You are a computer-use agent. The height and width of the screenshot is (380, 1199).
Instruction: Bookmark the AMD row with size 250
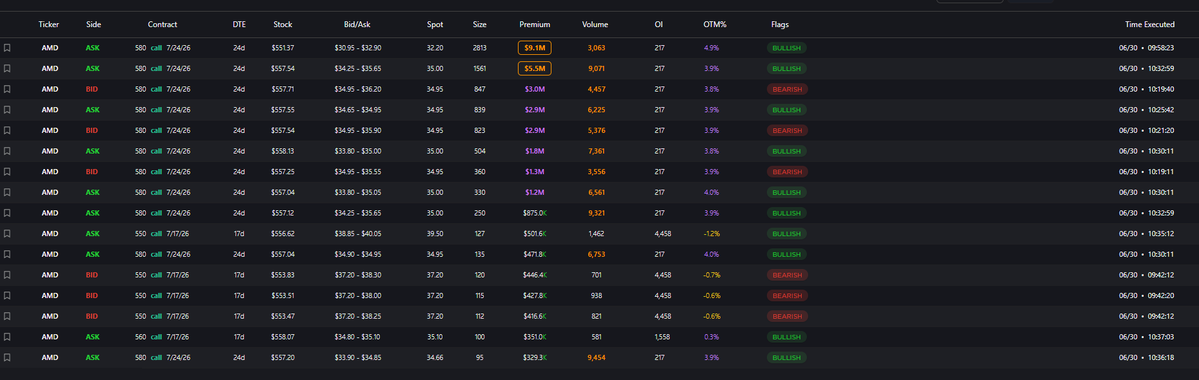click(x=6, y=213)
